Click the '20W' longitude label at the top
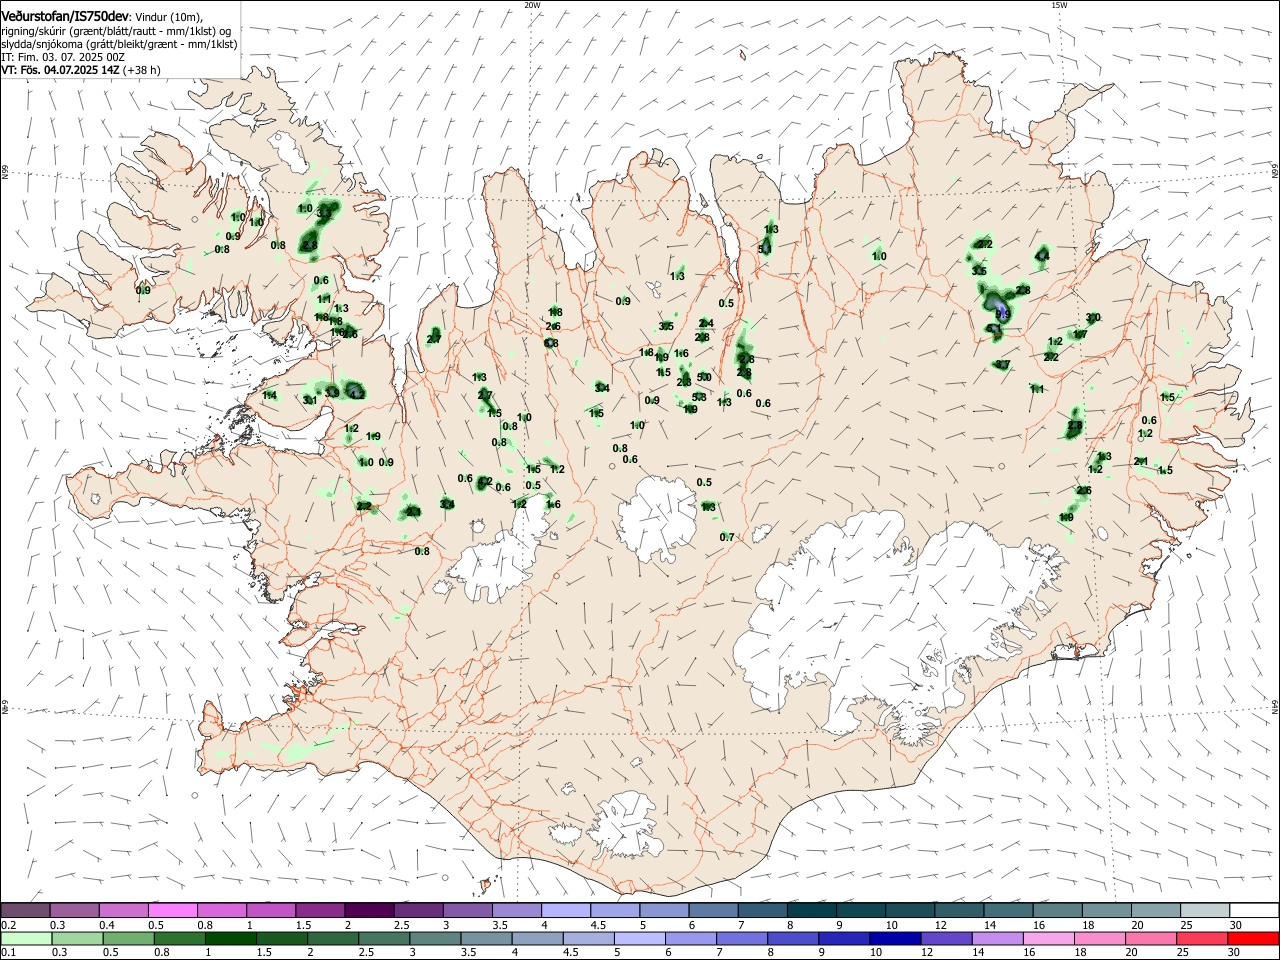The image size is (1280, 960). click(x=532, y=5)
